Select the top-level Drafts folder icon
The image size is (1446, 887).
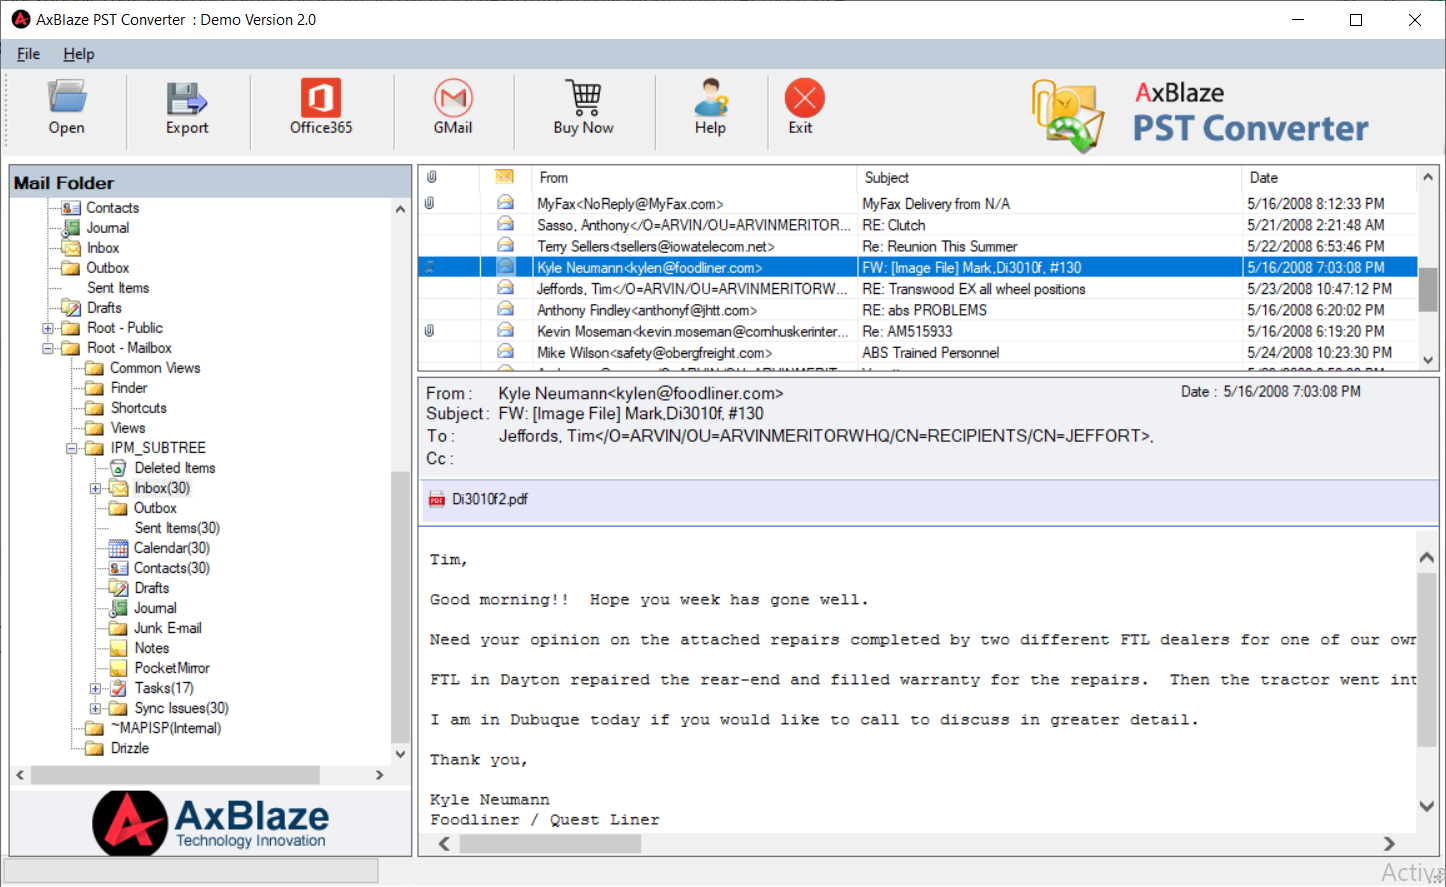click(71, 308)
